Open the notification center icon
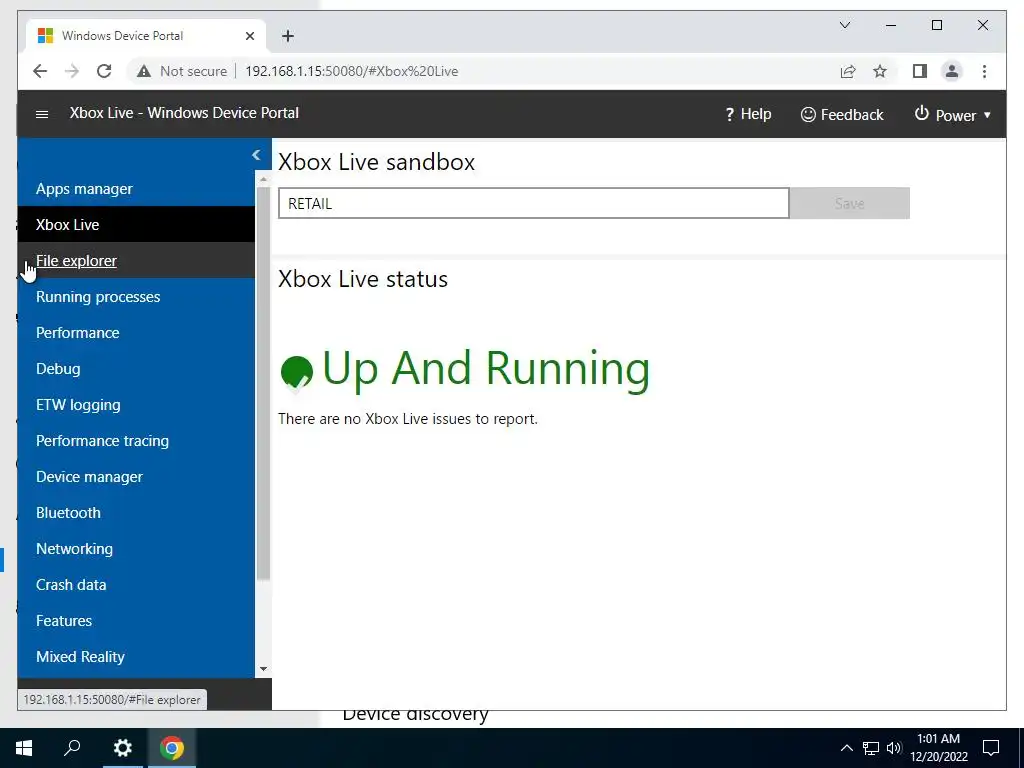This screenshot has height=768, width=1024. [991, 748]
